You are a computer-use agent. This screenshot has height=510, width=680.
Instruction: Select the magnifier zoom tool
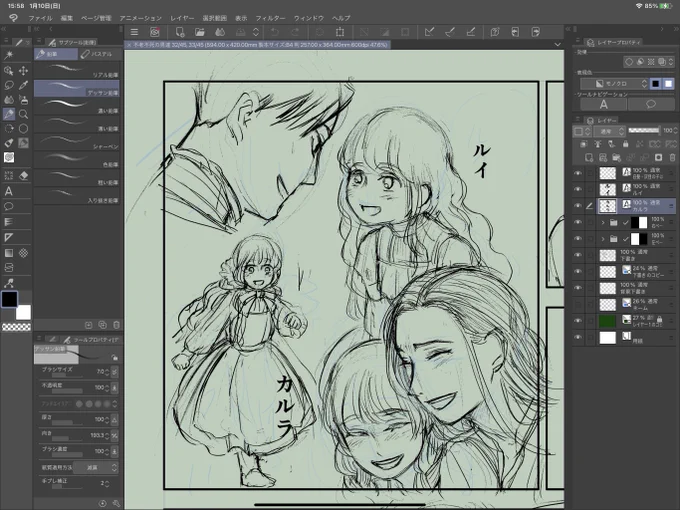pyautogui.click(x=23, y=114)
